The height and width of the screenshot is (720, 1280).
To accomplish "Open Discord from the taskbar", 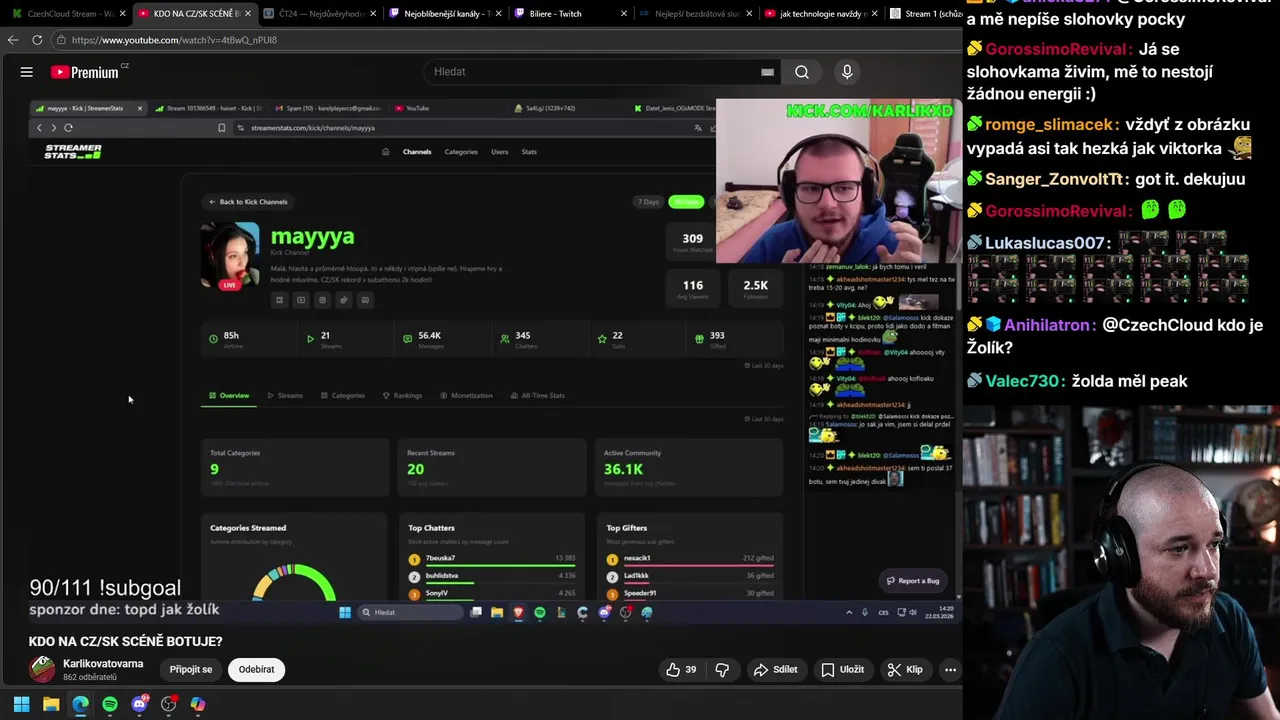I will 139,704.
